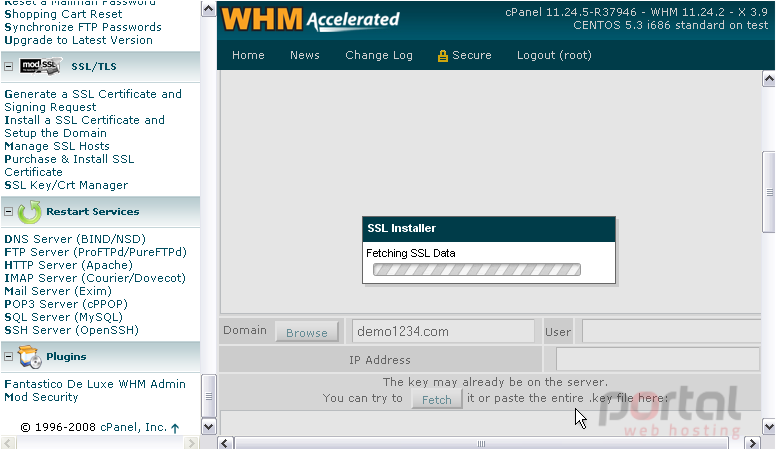776x450 pixels.
Task: Click the IP Address input field
Action: (658, 359)
